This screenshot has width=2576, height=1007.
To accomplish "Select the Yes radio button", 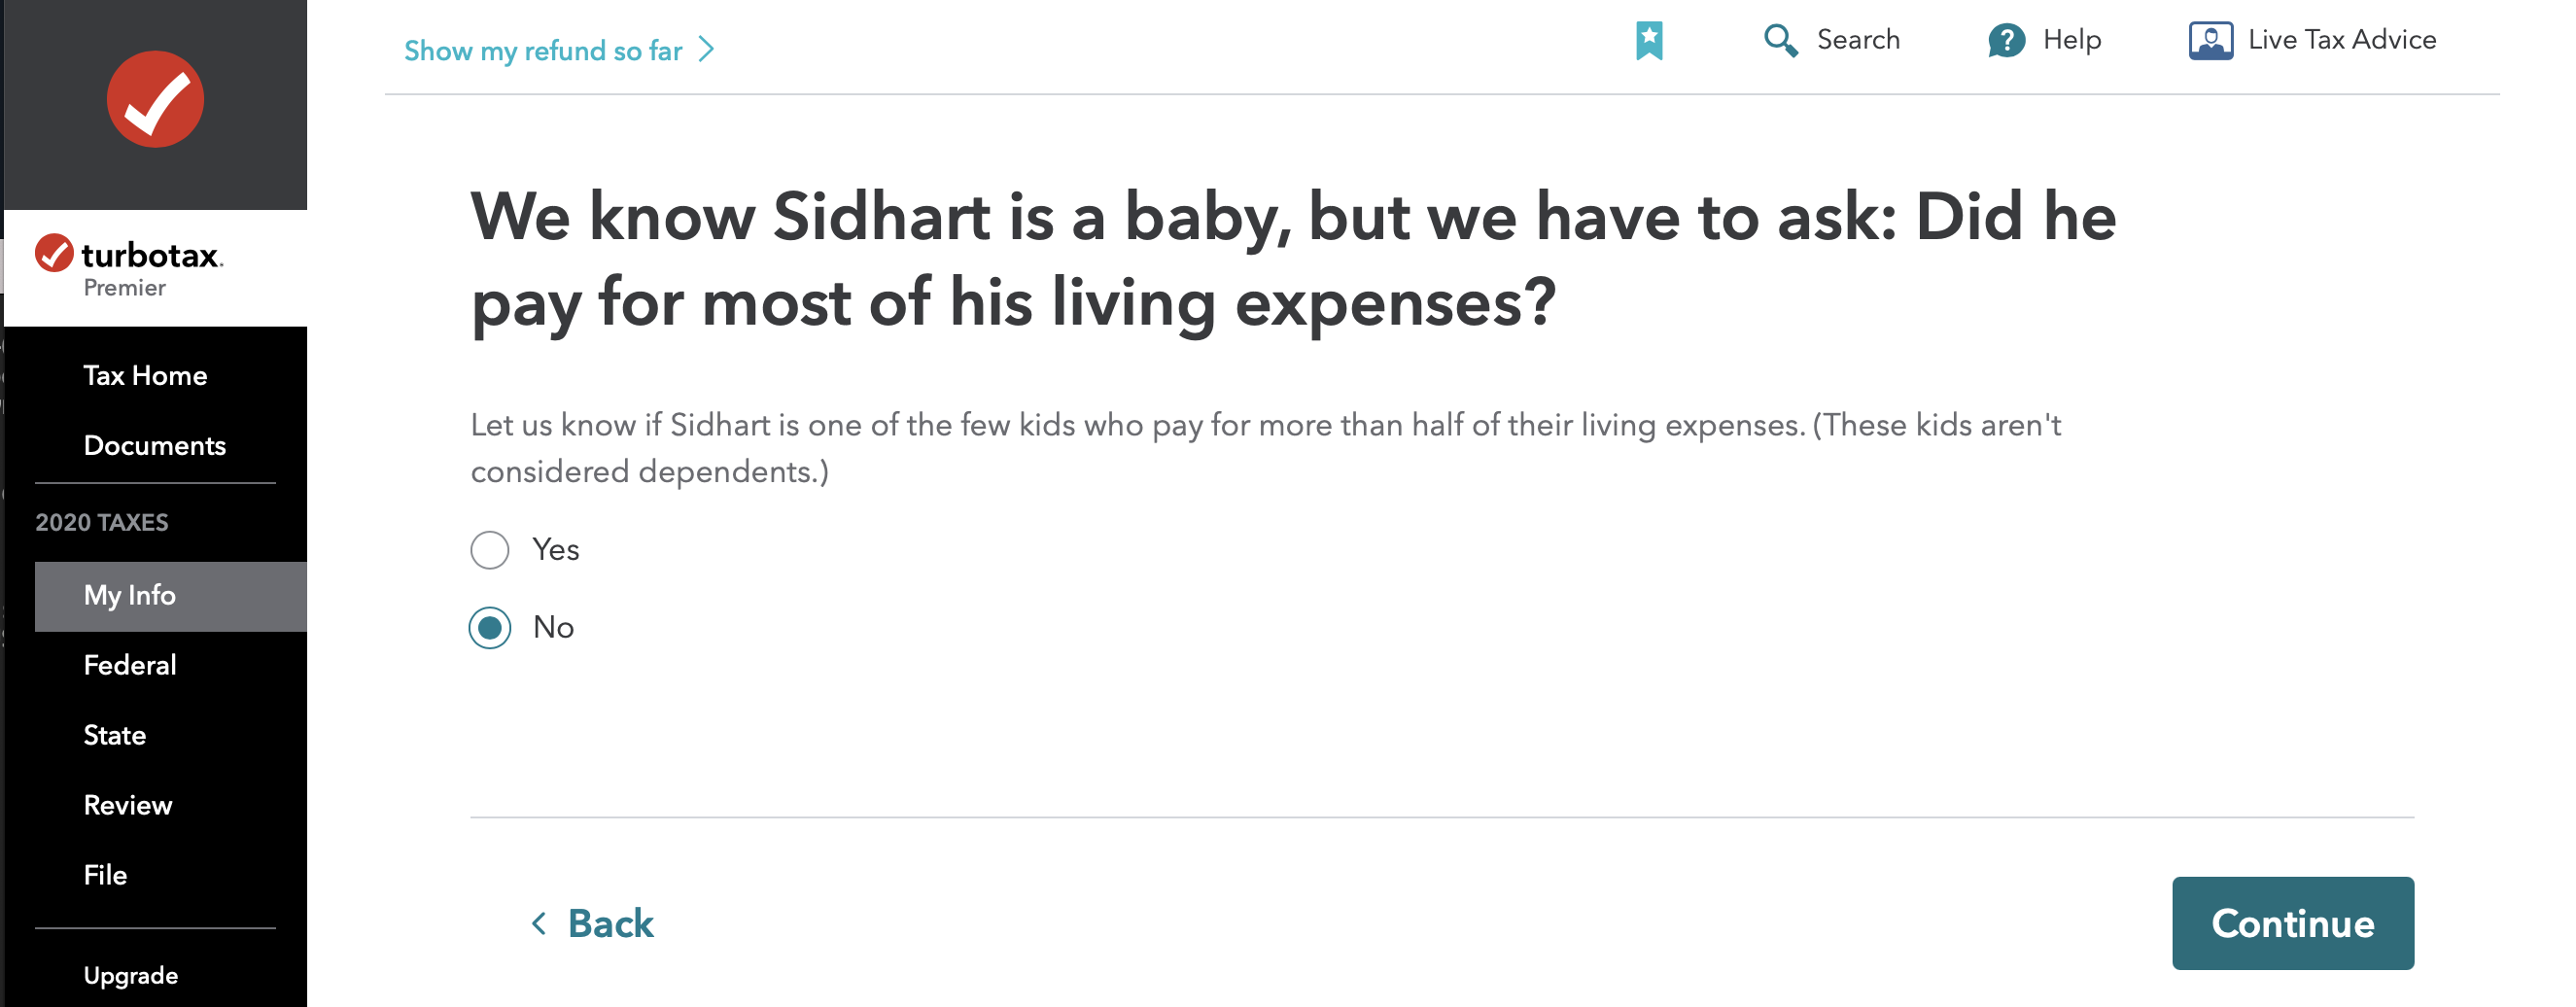I will tap(490, 550).
